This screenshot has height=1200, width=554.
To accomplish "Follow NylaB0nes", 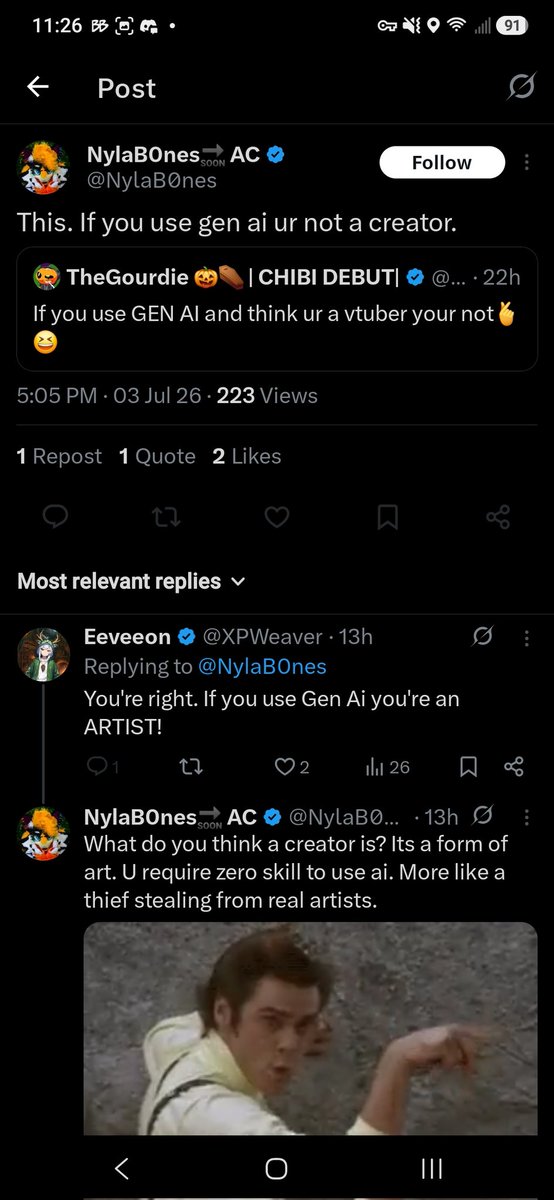I will [442, 162].
